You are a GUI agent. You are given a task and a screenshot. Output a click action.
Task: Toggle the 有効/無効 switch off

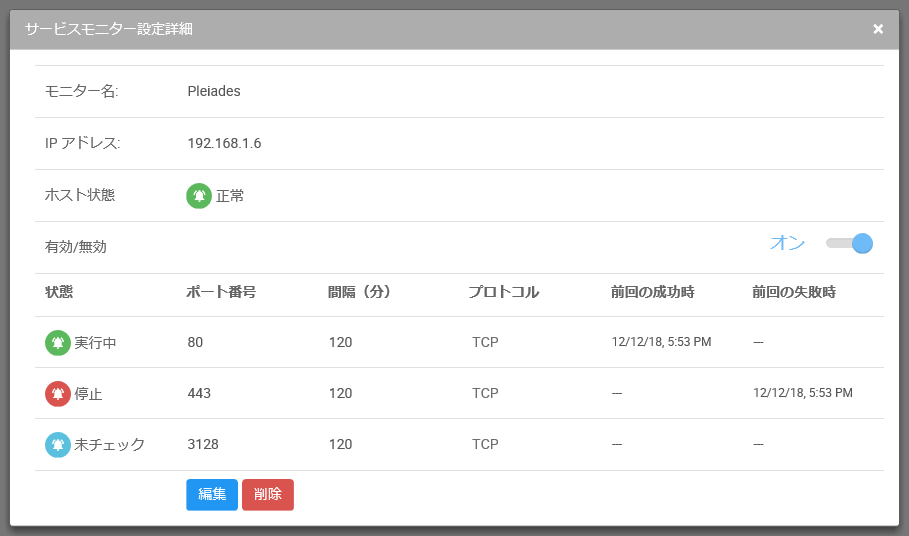(x=849, y=243)
